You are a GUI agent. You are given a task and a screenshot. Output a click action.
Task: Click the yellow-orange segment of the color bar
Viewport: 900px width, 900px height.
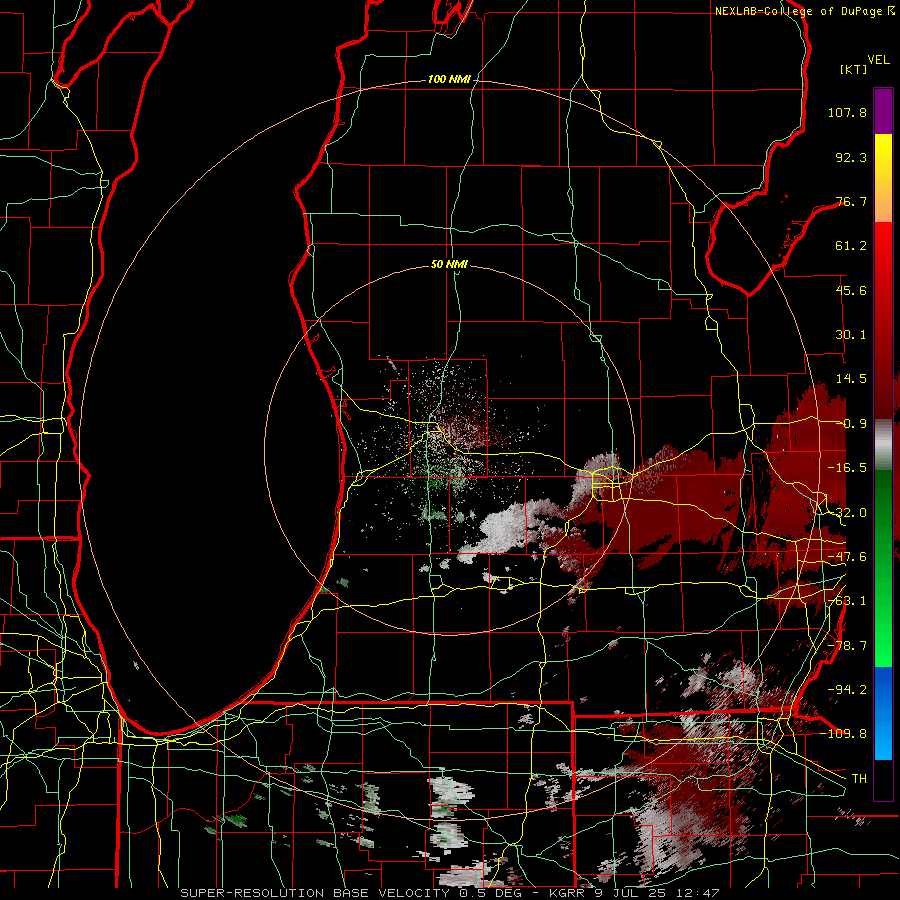[883, 178]
